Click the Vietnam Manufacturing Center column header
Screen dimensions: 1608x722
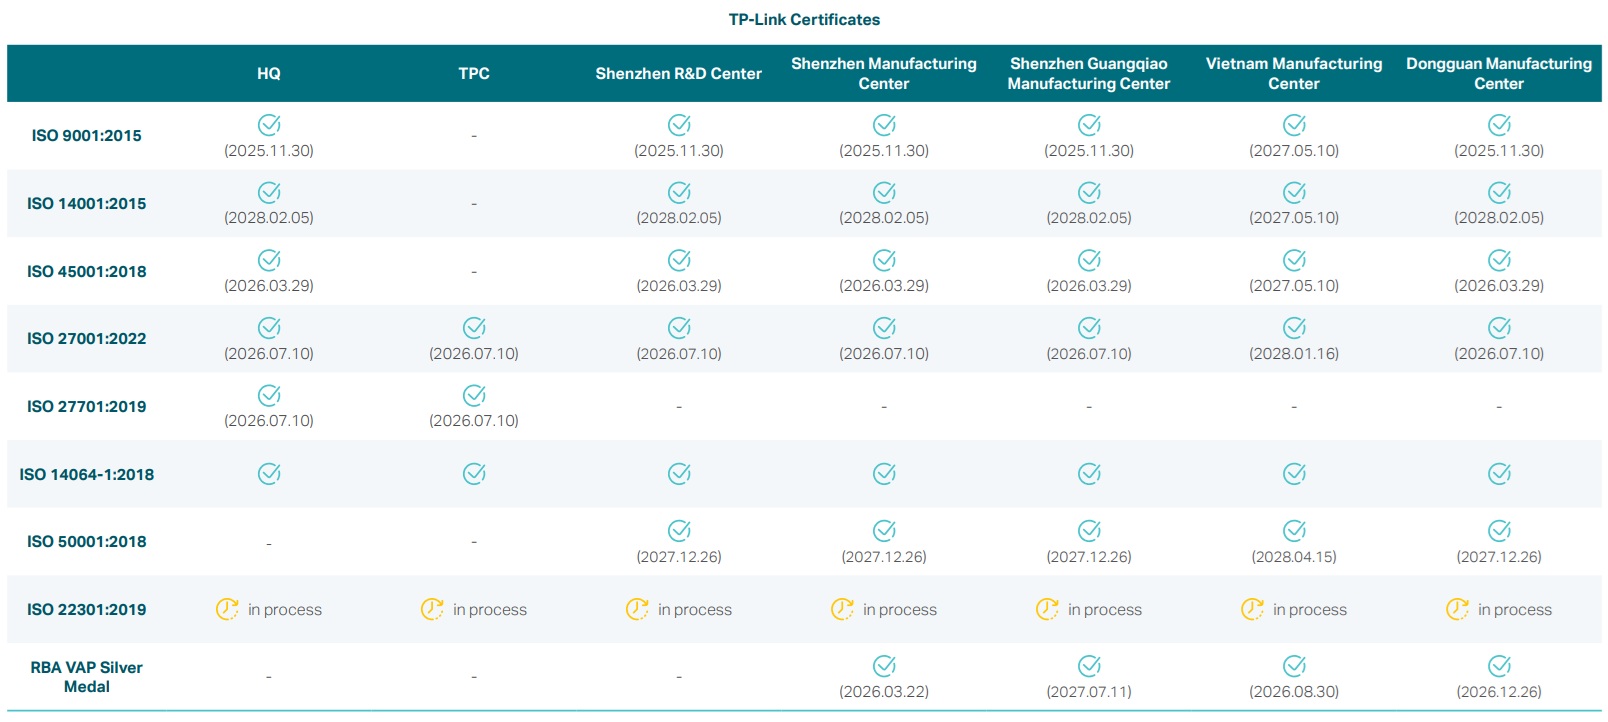[1294, 74]
